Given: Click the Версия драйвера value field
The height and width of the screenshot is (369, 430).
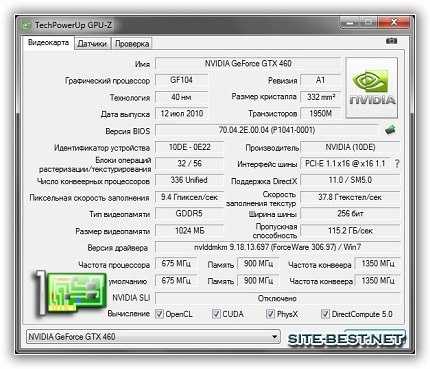Looking at the screenshot, I should click(278, 248).
